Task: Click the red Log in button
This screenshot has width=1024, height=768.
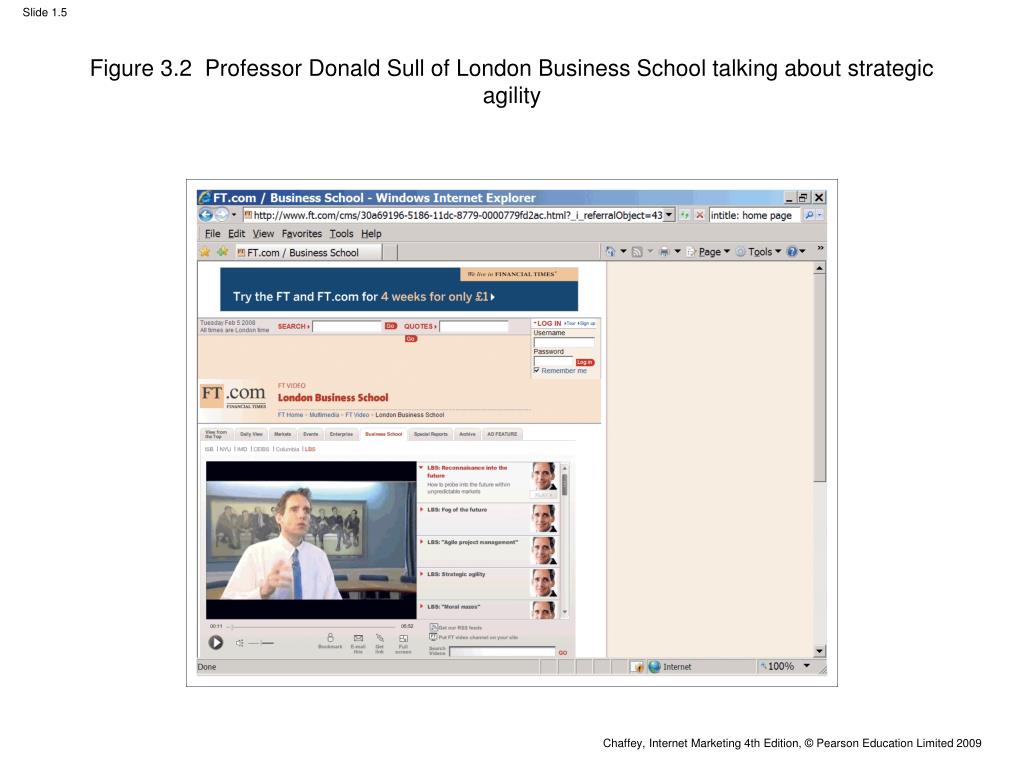Action: tap(584, 362)
